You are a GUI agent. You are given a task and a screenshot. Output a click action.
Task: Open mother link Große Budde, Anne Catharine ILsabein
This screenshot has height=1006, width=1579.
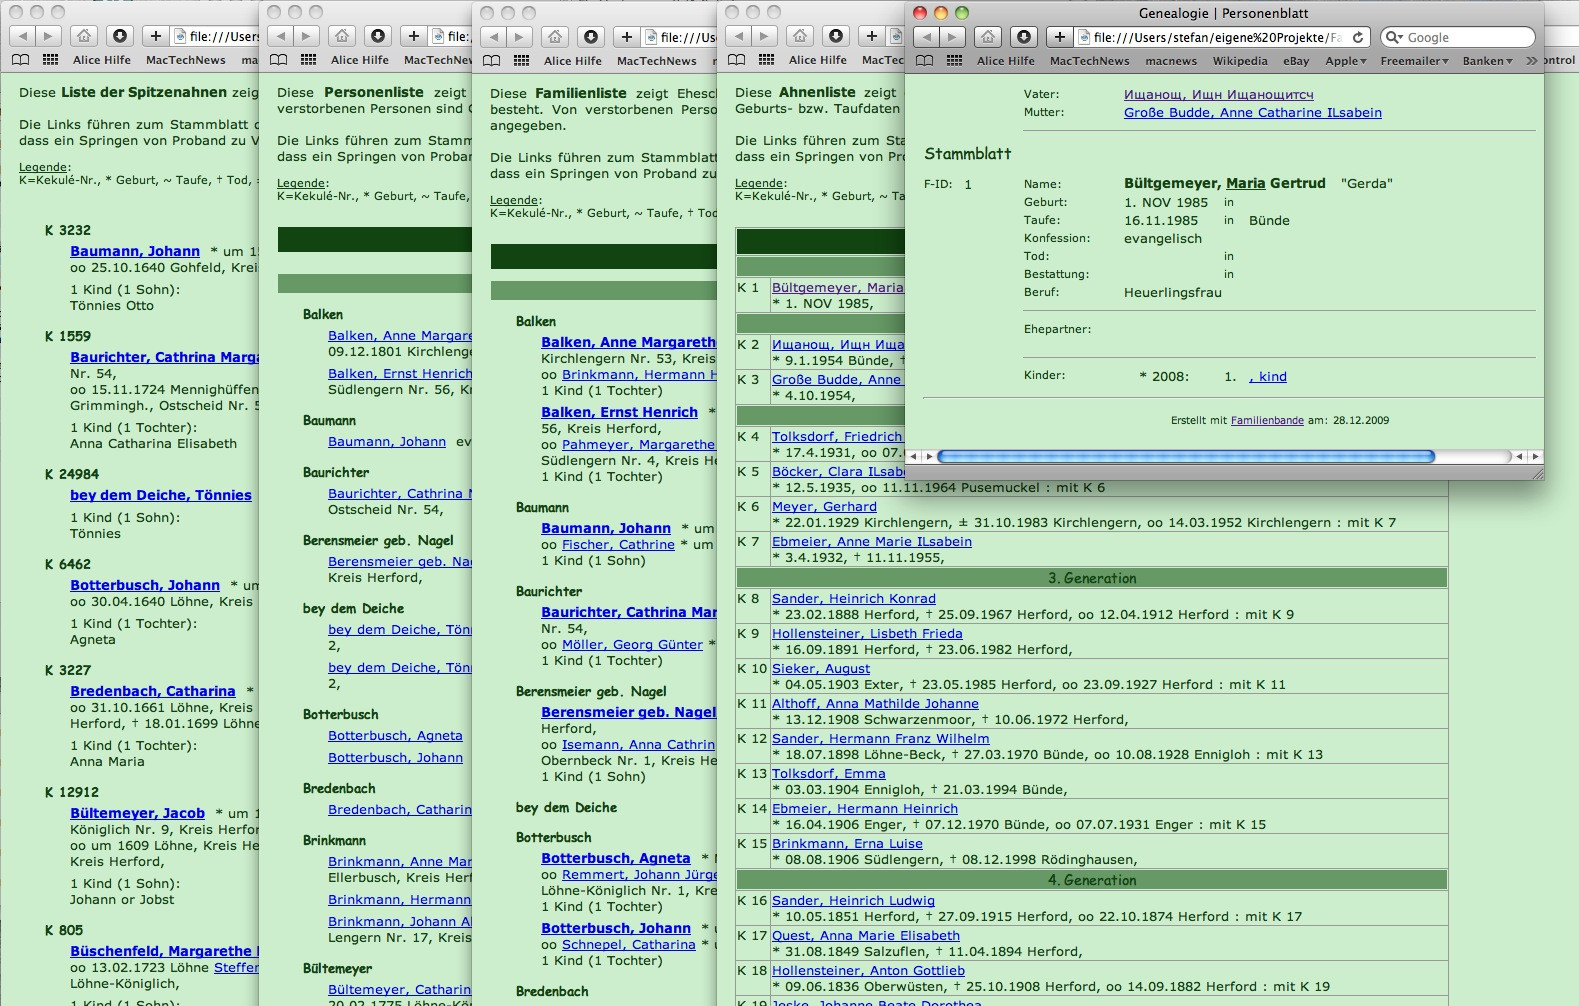click(1252, 113)
